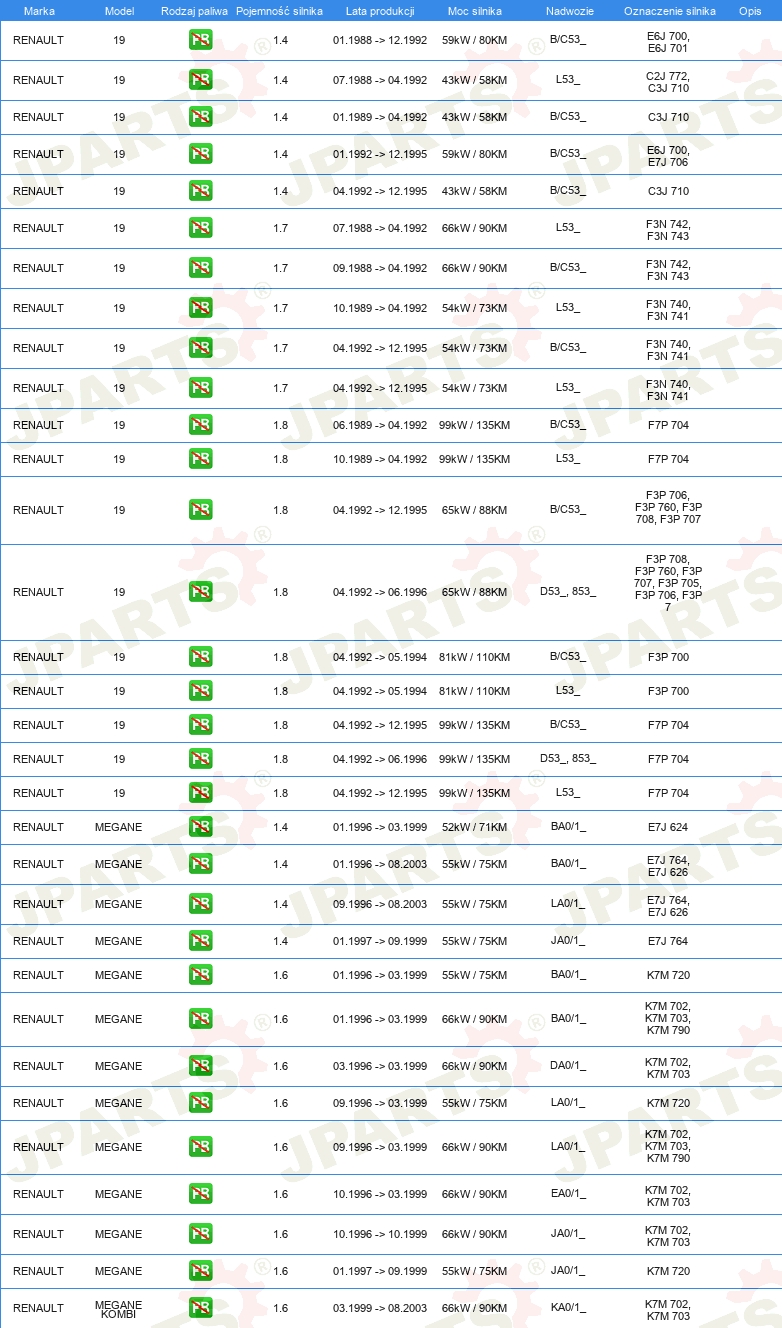Select fuel icon in 99kW D53_, 853_ row

click(200, 760)
